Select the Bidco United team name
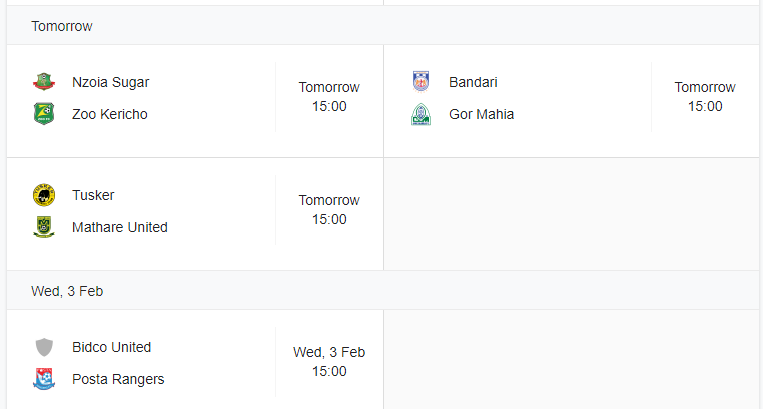Screen dimensions: 763x409 (111, 347)
